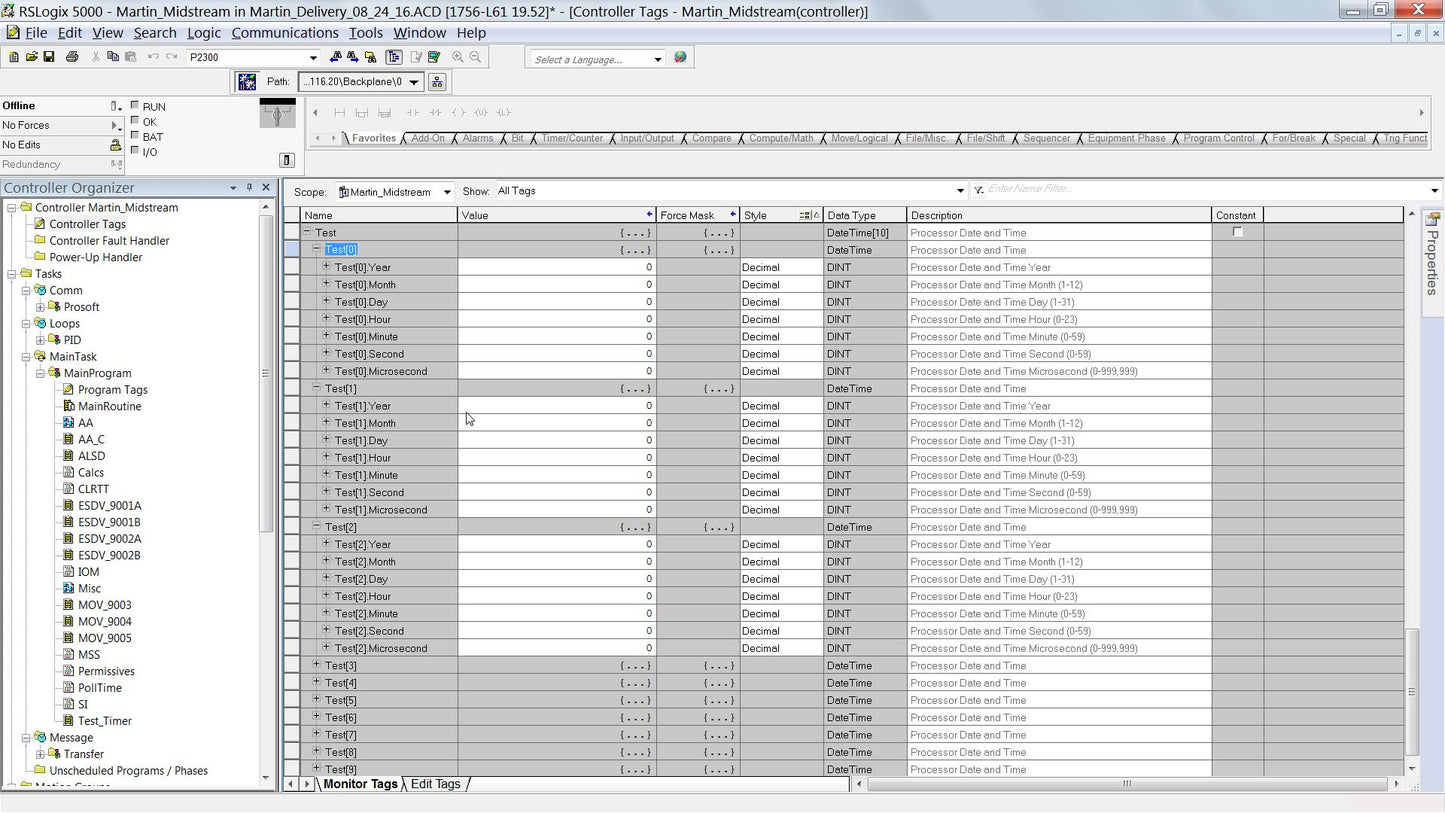Expand the Test[7] tag row
The height and width of the screenshot is (813, 1445).
[316, 734]
